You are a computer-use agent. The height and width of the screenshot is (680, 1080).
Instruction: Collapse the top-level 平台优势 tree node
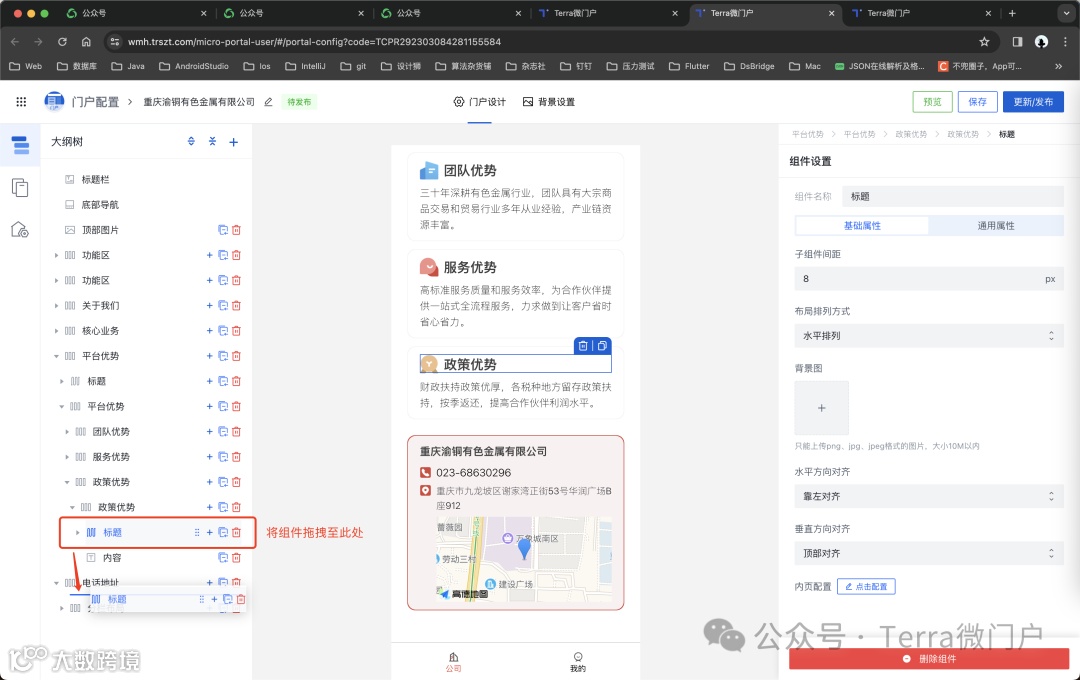tap(56, 356)
